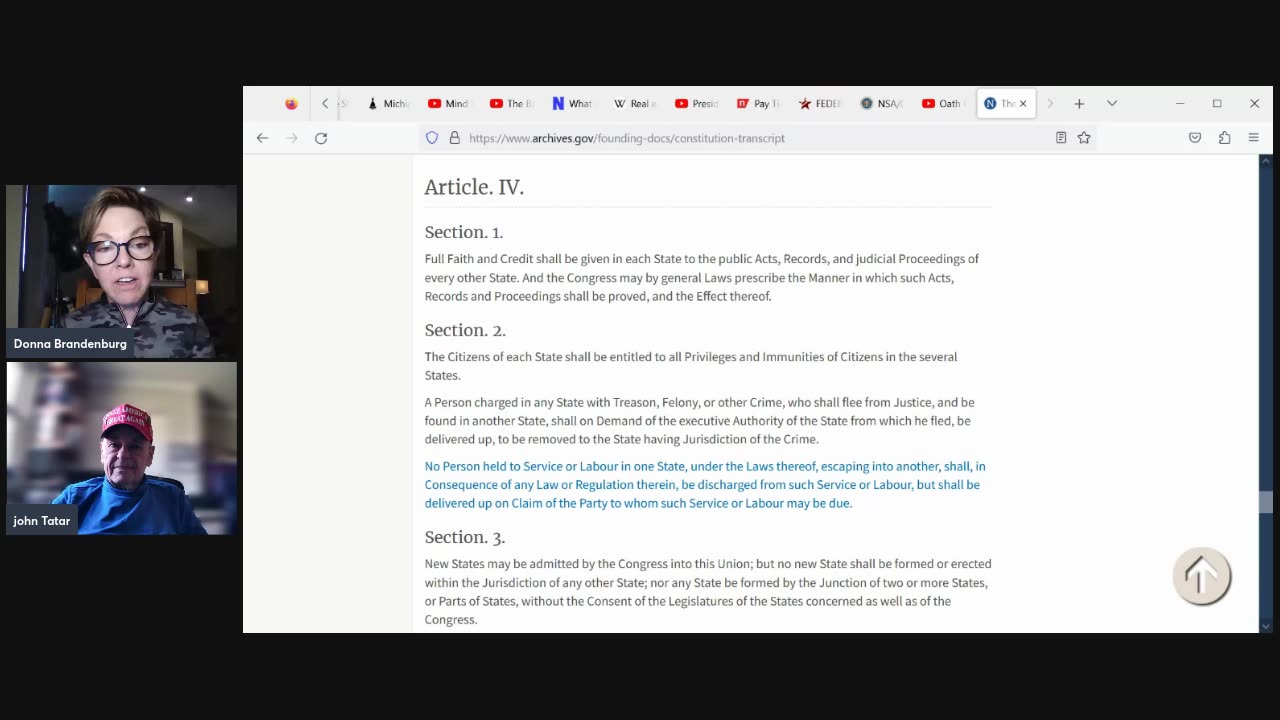Viewport: 1280px width, 720px height.
Task: Reload the current page
Action: [x=321, y=138]
